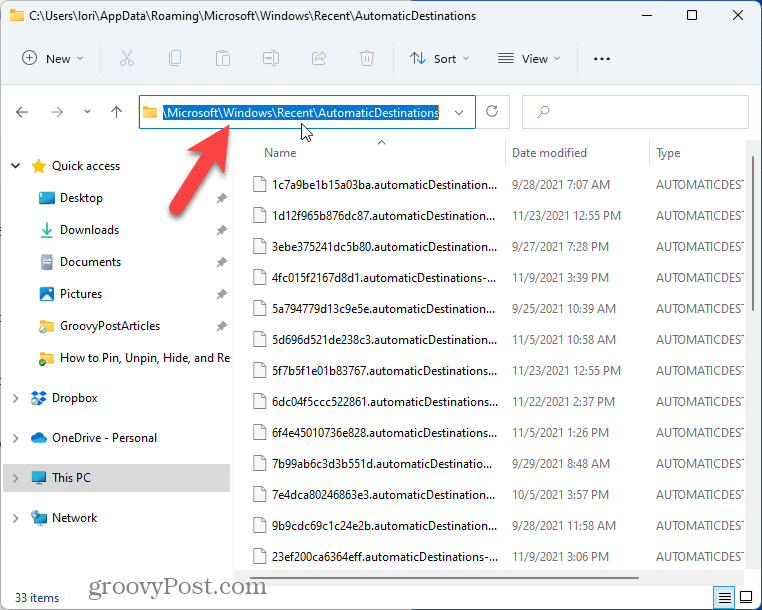Click the pin icon beside Documents
The height and width of the screenshot is (610, 762).
pos(222,262)
